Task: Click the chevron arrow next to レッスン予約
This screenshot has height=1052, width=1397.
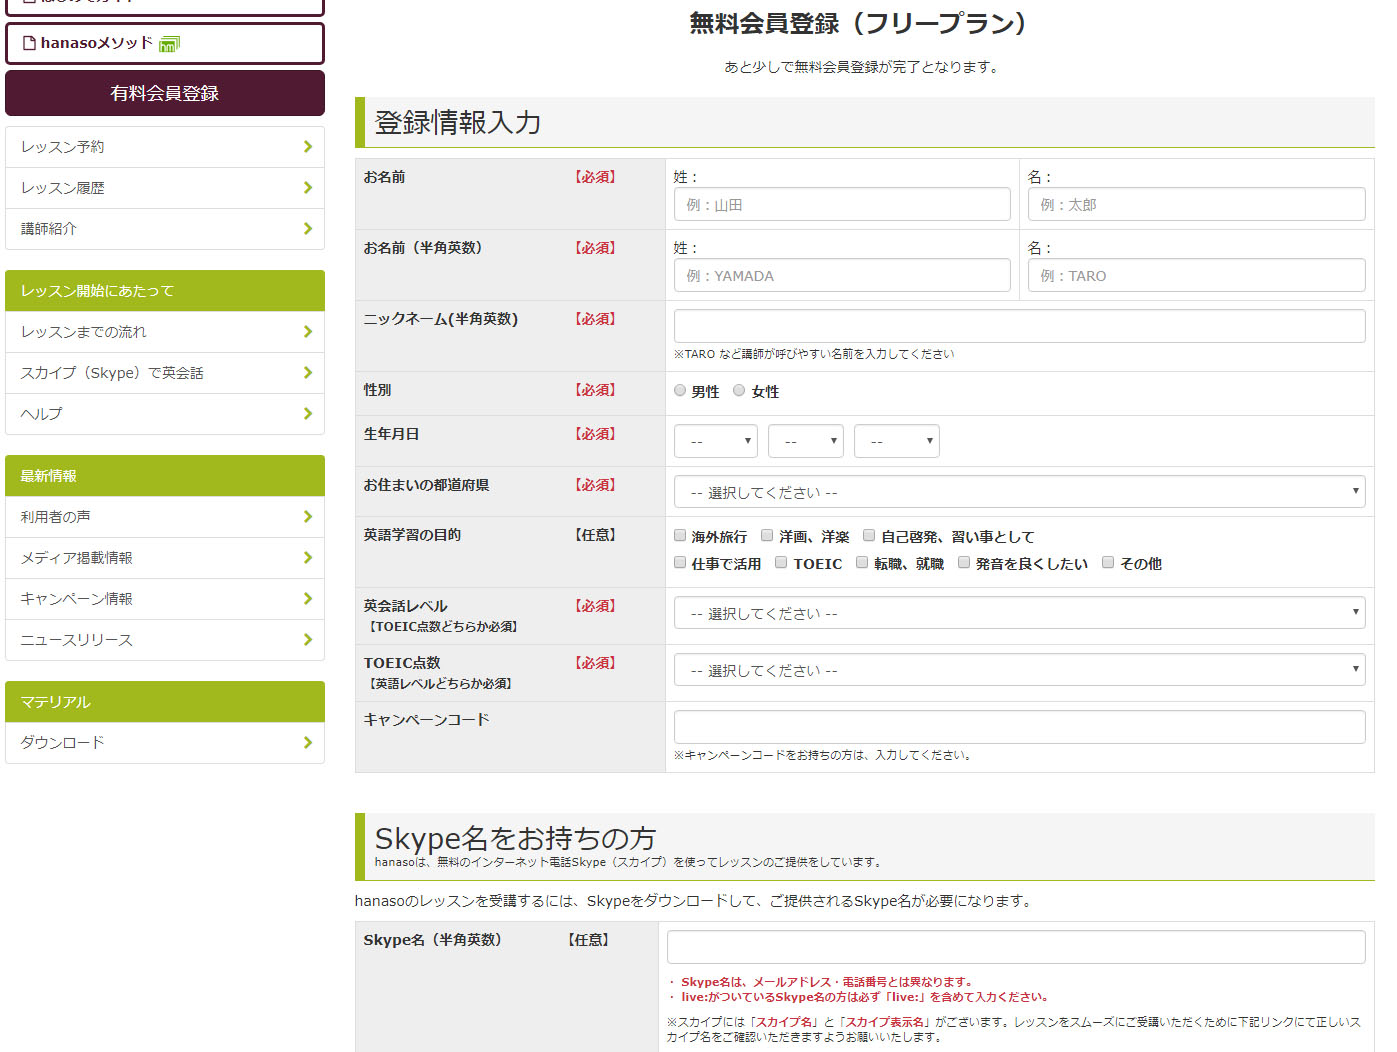Action: coord(307,147)
